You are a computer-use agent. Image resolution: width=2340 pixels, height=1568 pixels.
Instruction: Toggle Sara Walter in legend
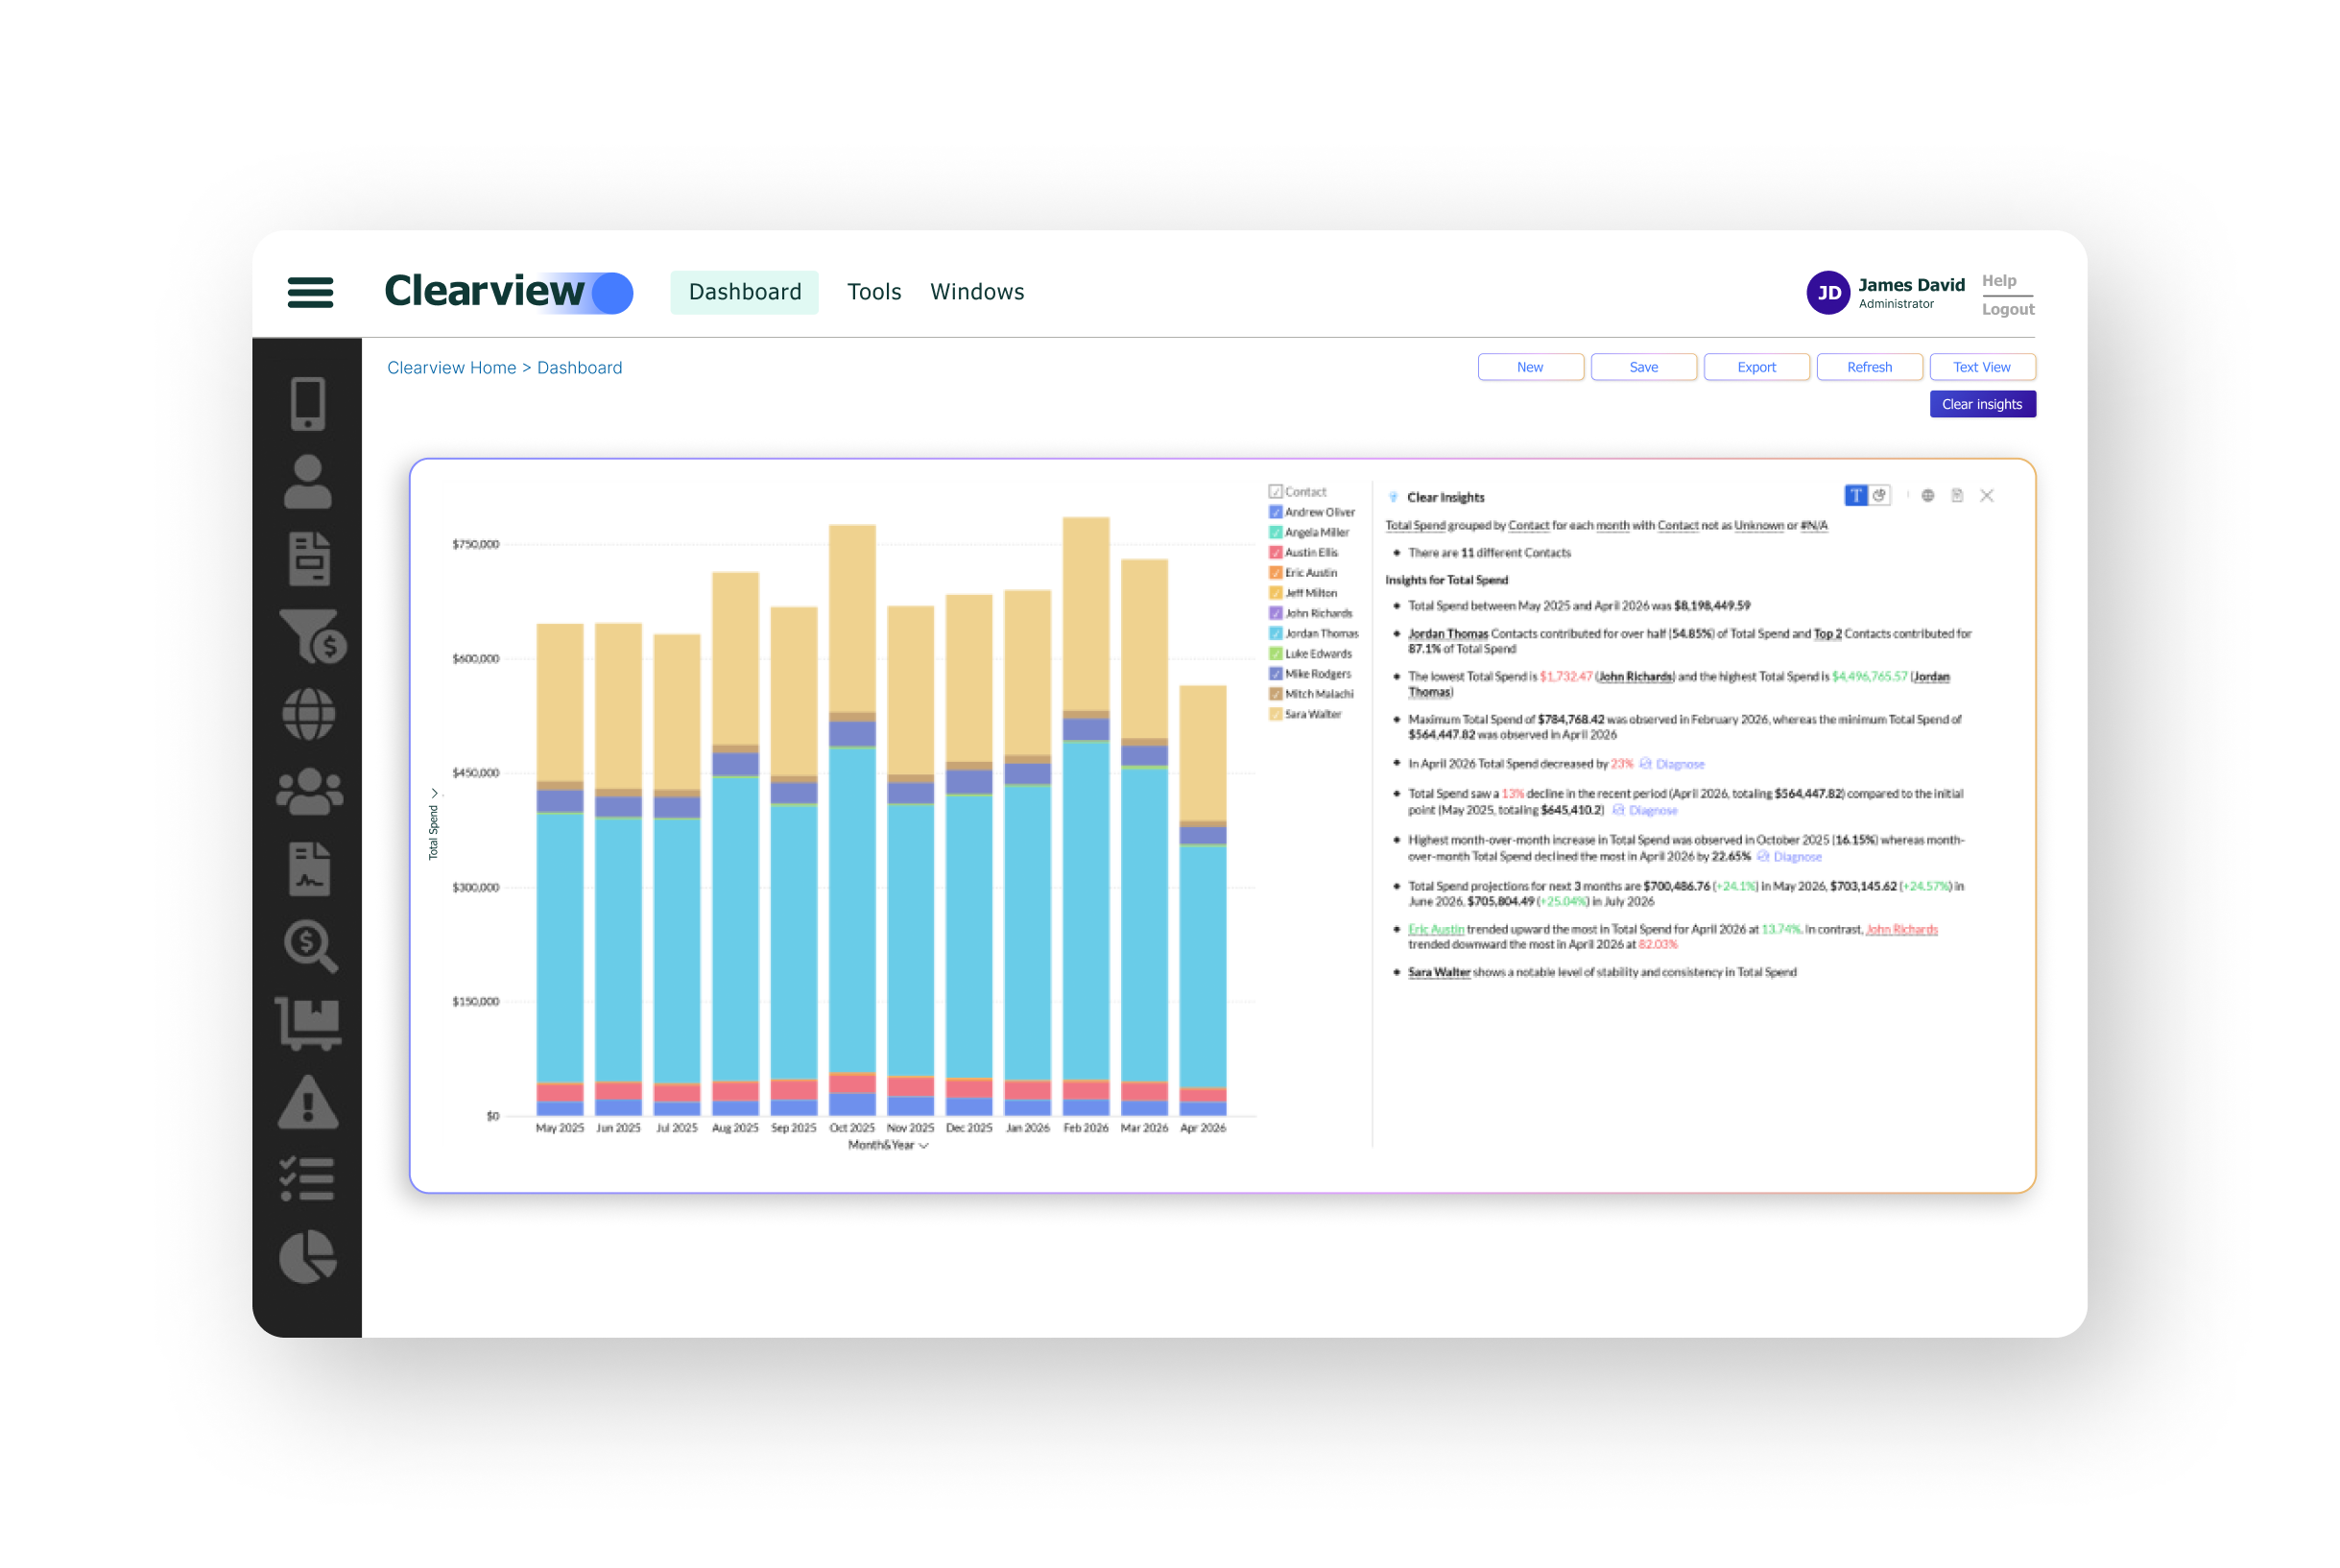[x=1275, y=714]
